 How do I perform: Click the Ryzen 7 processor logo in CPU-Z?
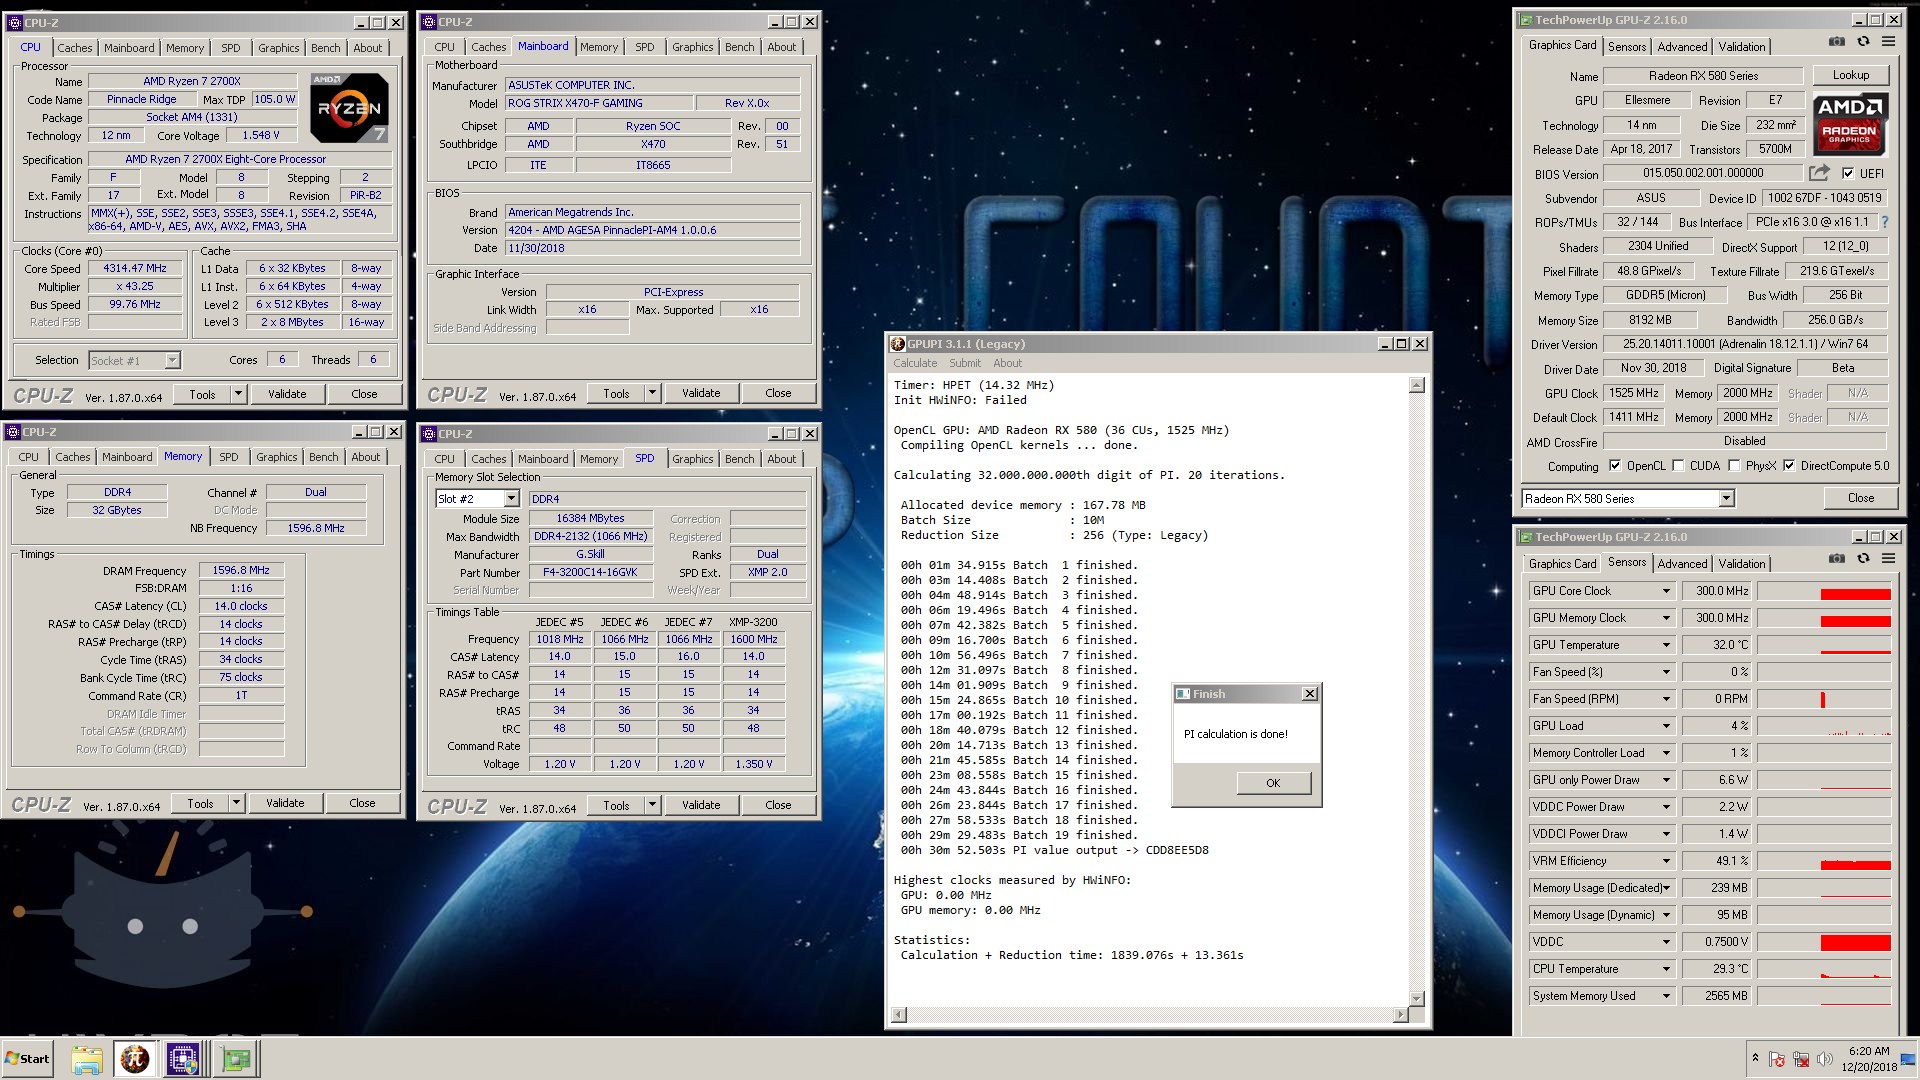coord(349,107)
